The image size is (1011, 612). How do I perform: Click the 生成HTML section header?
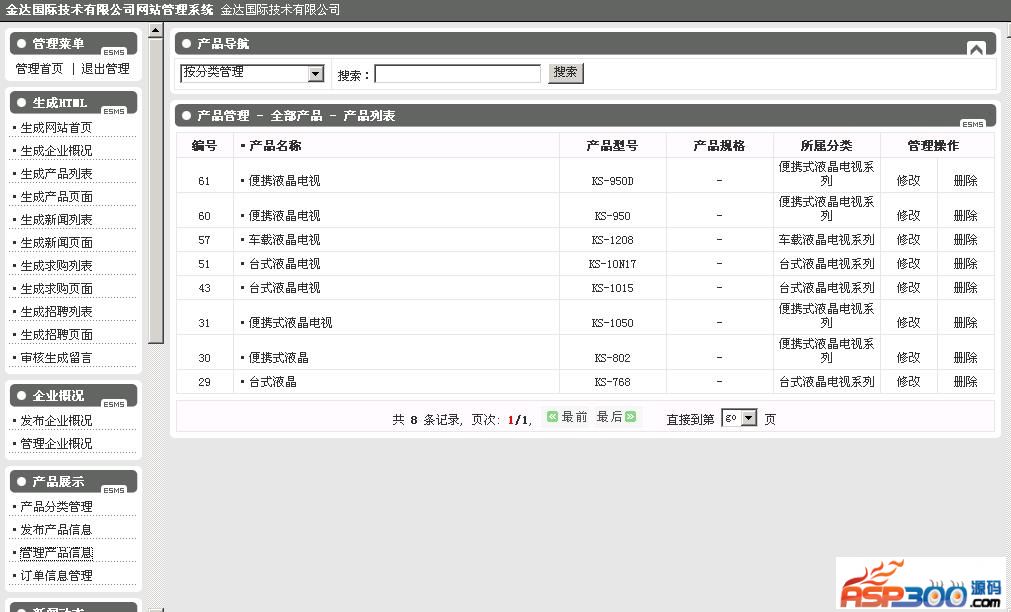[x=74, y=103]
